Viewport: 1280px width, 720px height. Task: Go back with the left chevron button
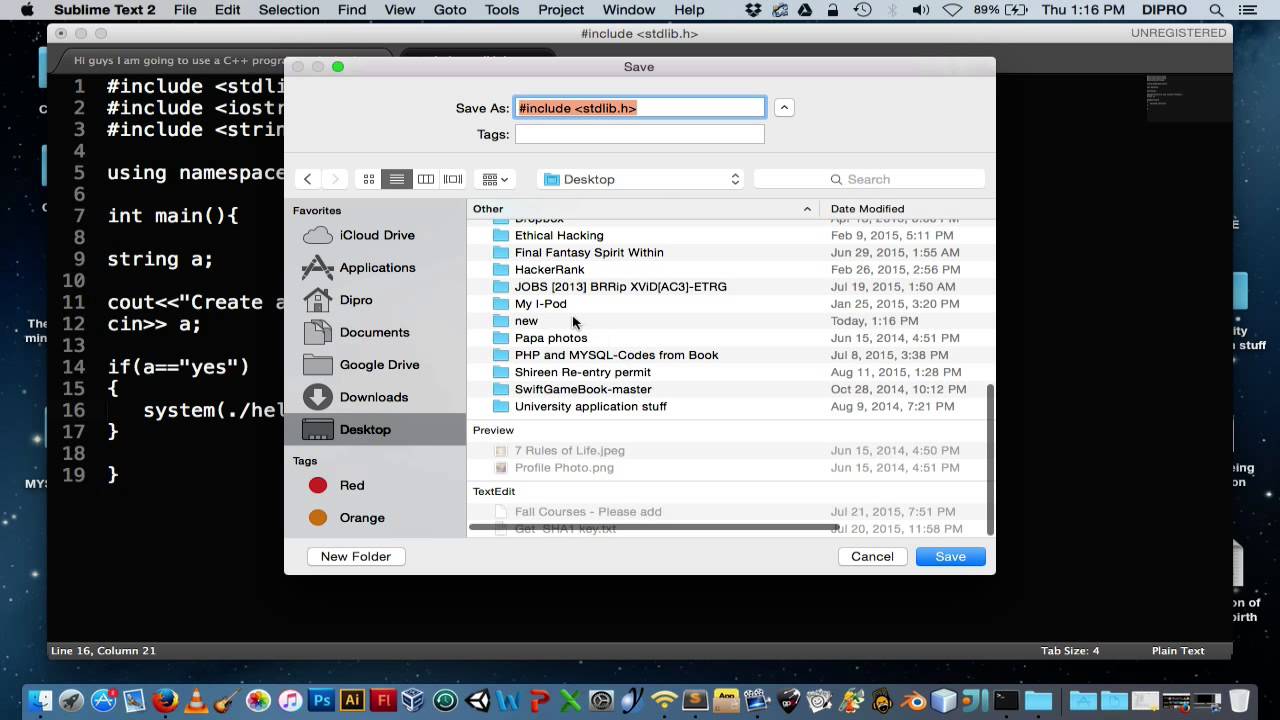[308, 179]
